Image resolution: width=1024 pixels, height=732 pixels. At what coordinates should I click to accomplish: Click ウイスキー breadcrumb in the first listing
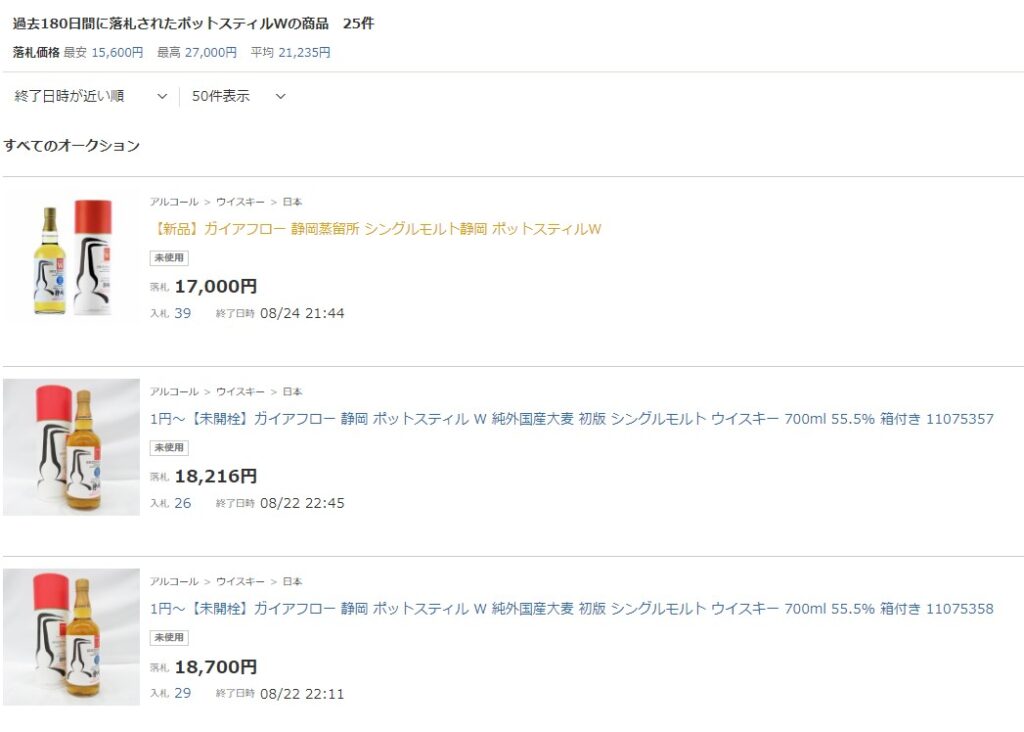240,202
